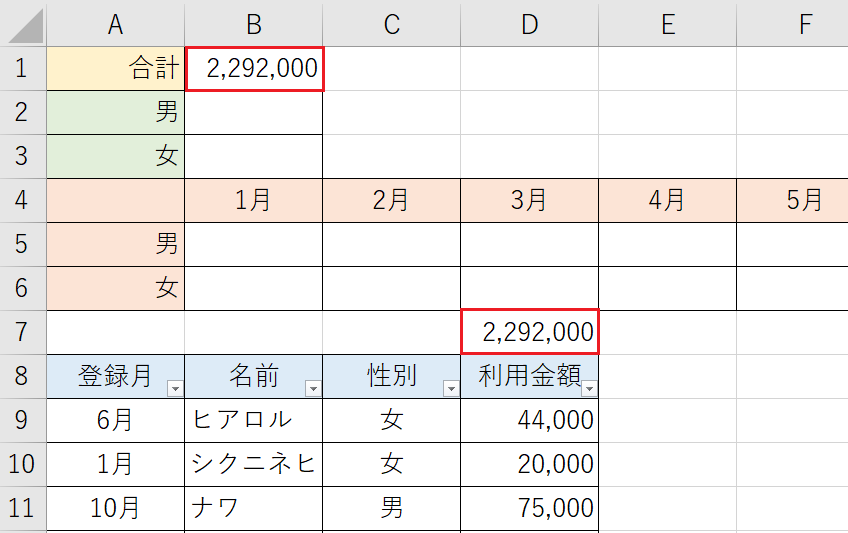The width and height of the screenshot is (848, 533).
Task: Click the 2月 header cell
Action: [392, 200]
